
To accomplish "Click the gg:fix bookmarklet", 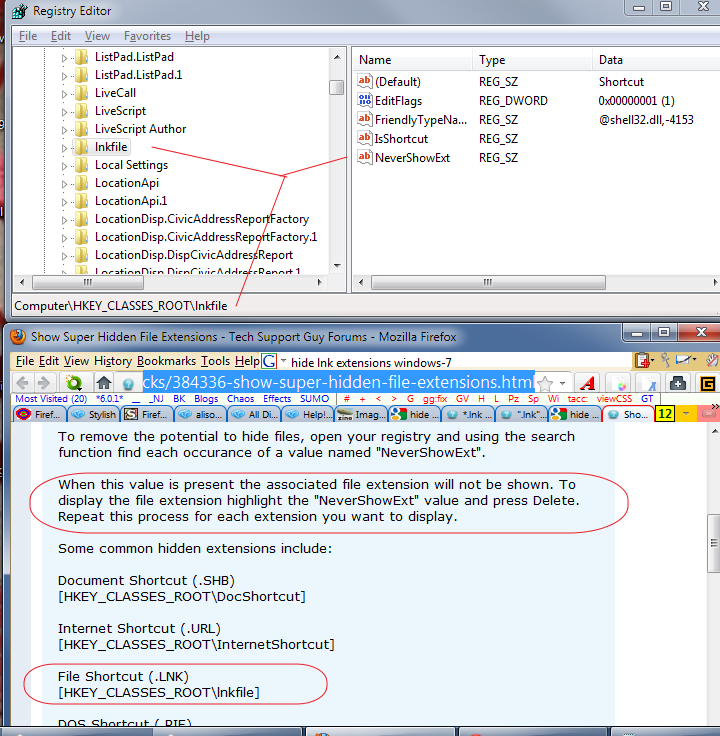I will 435,399.
